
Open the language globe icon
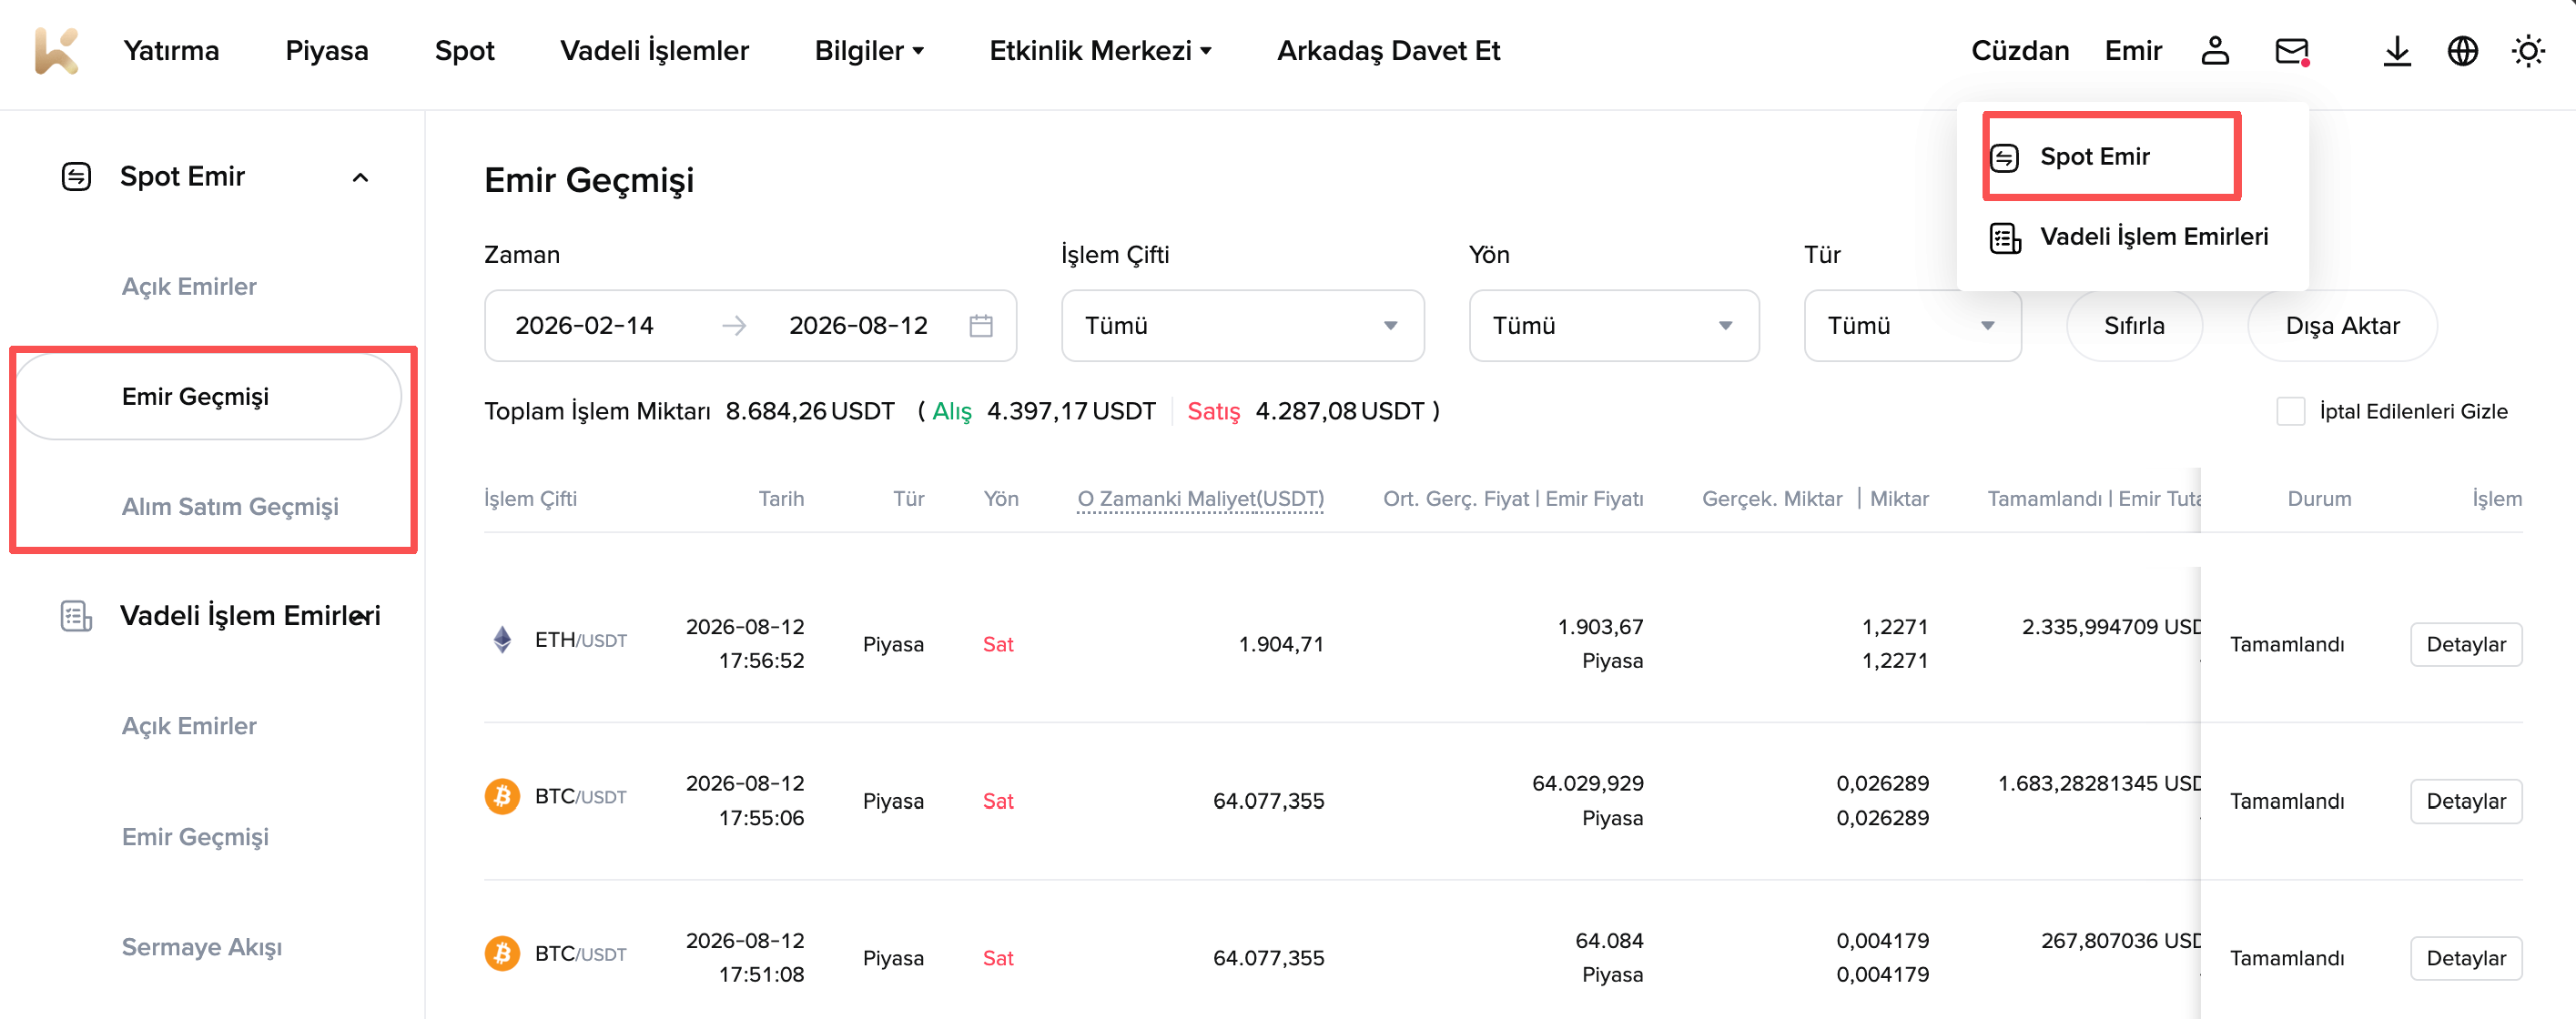(2463, 50)
